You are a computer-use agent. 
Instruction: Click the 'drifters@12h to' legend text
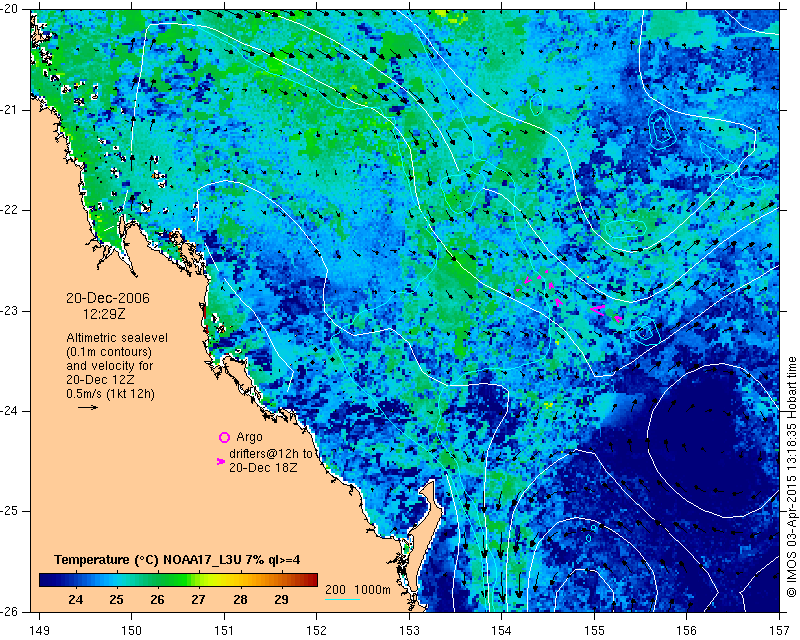270,454
